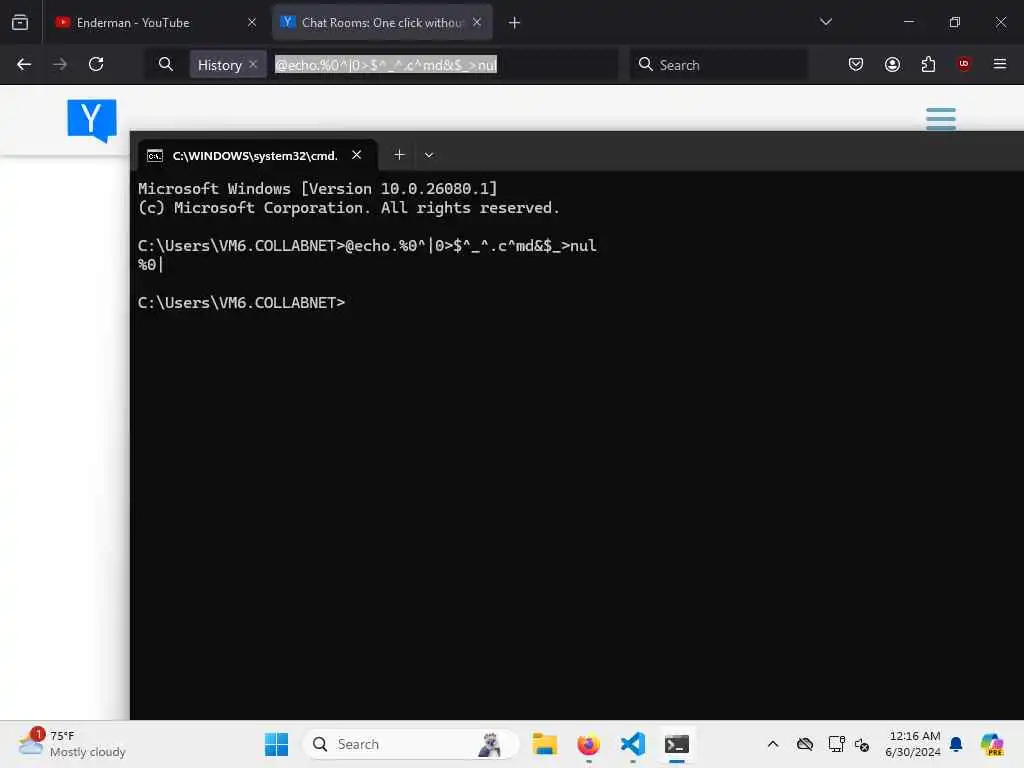Open the Copilot preview icon
Image resolution: width=1024 pixels, height=768 pixels.
click(992, 744)
